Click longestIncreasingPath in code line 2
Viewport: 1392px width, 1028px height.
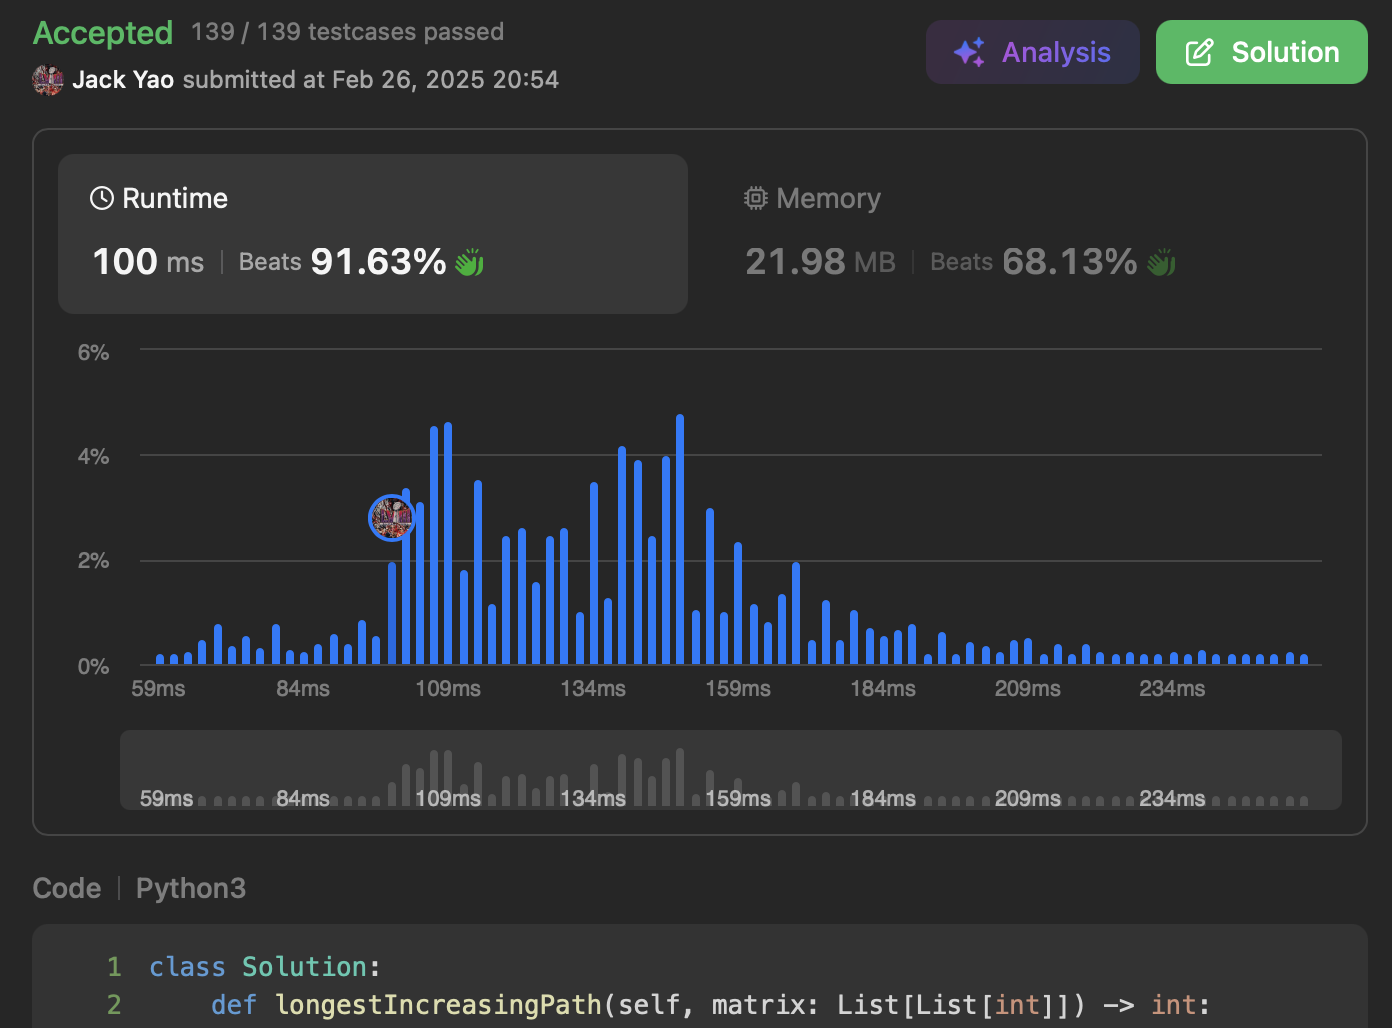[438, 1004]
